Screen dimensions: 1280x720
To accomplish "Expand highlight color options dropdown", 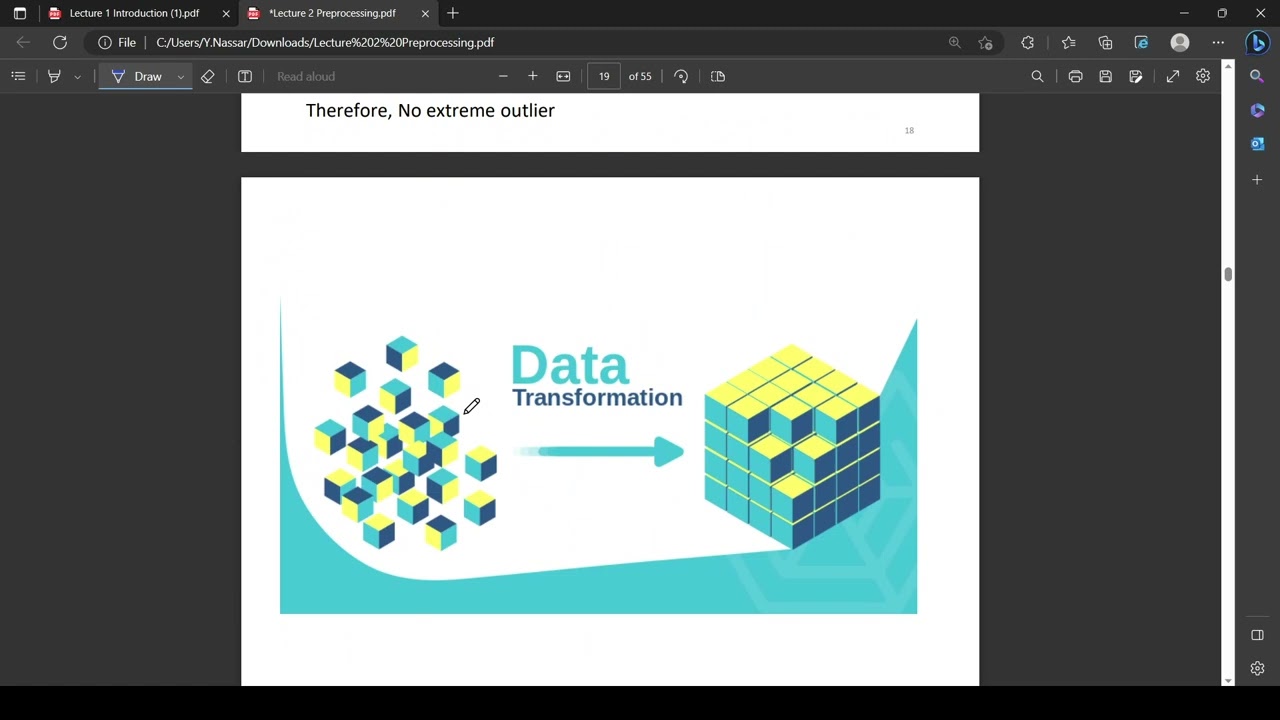I will [x=78, y=77].
